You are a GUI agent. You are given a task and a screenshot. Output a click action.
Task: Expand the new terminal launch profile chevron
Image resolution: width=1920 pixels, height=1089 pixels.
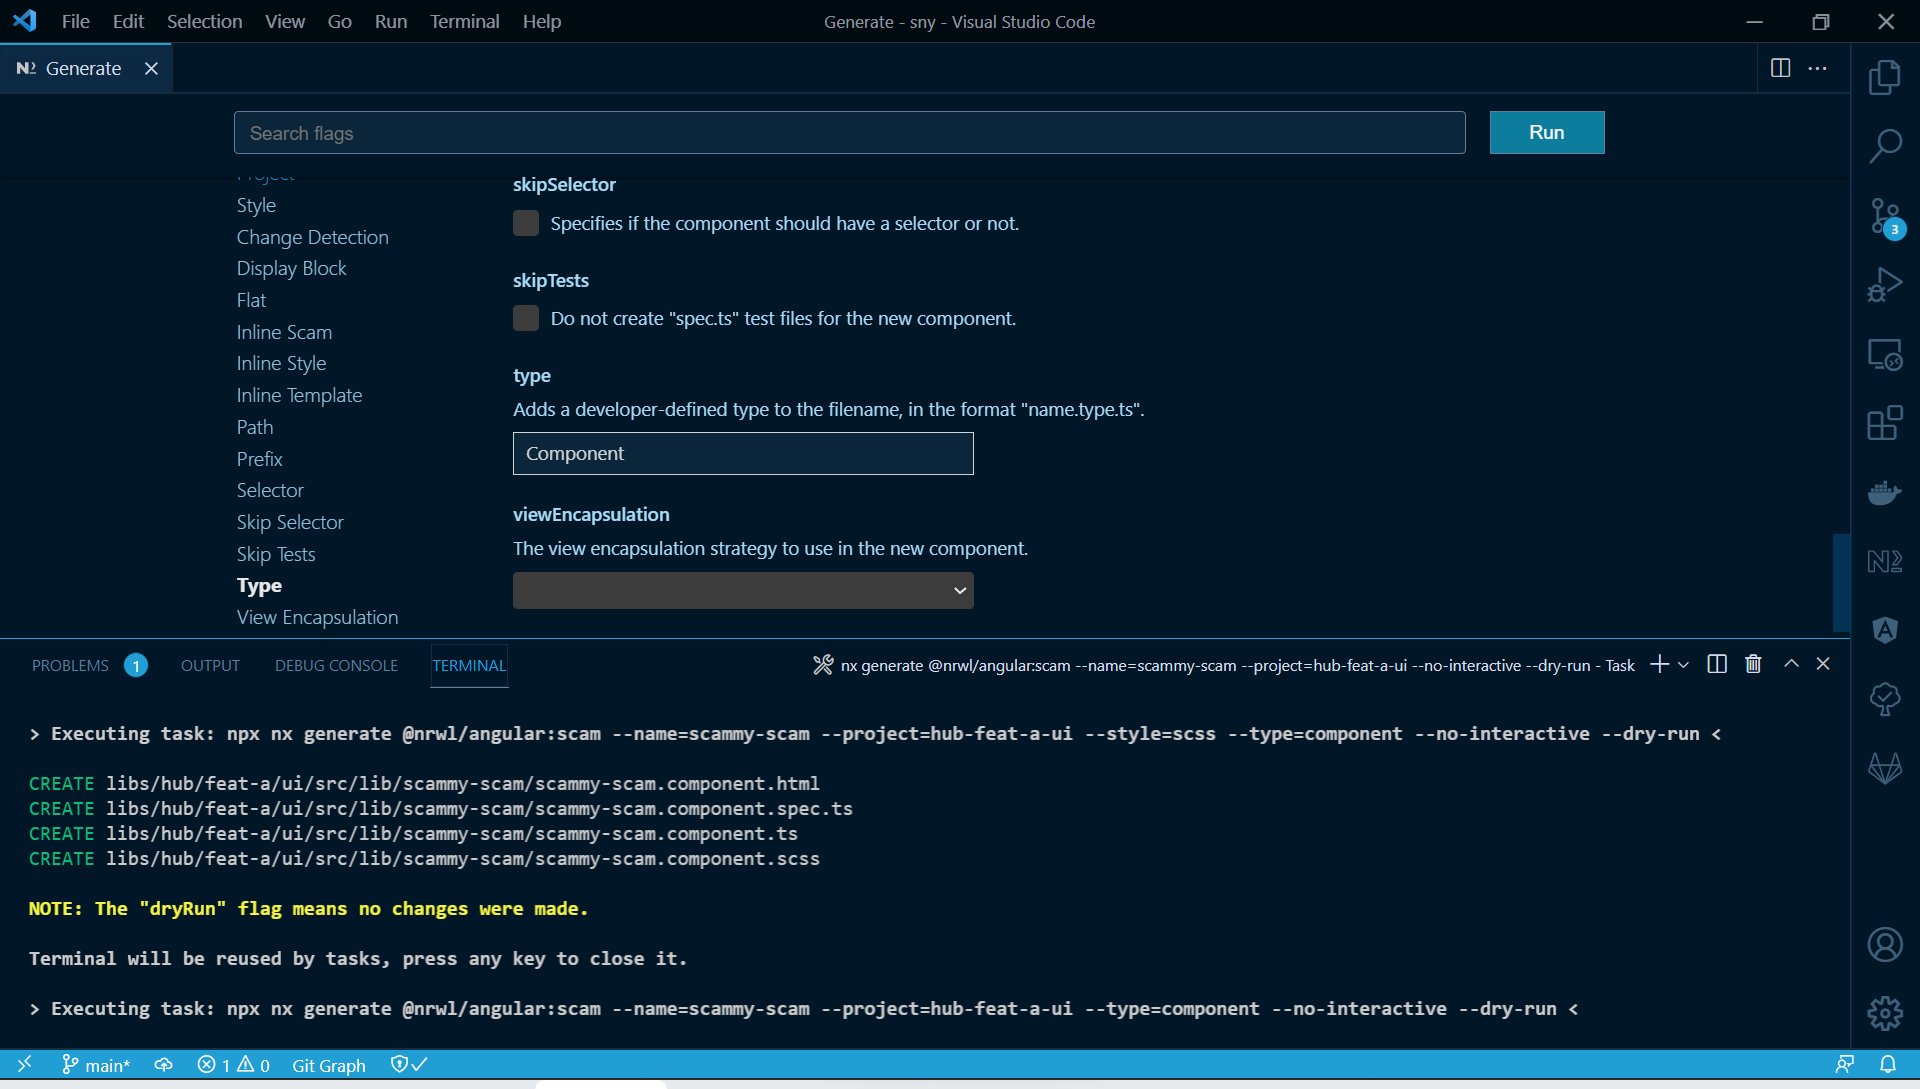[1684, 665]
